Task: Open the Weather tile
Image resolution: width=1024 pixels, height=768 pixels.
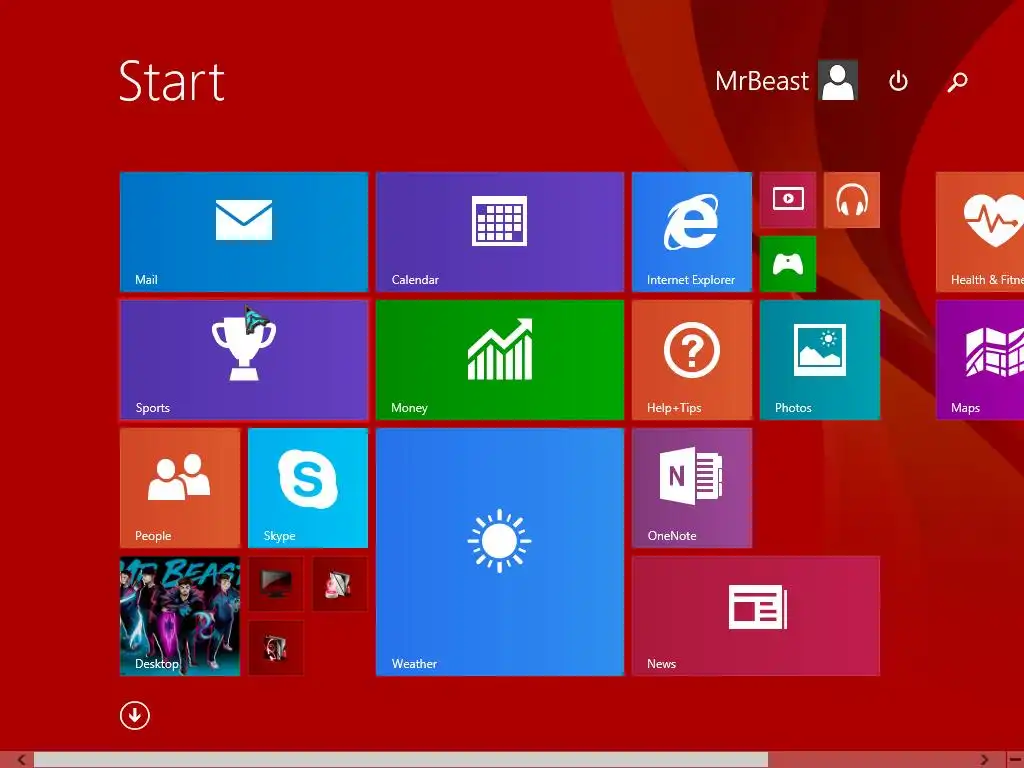Action: 500,552
